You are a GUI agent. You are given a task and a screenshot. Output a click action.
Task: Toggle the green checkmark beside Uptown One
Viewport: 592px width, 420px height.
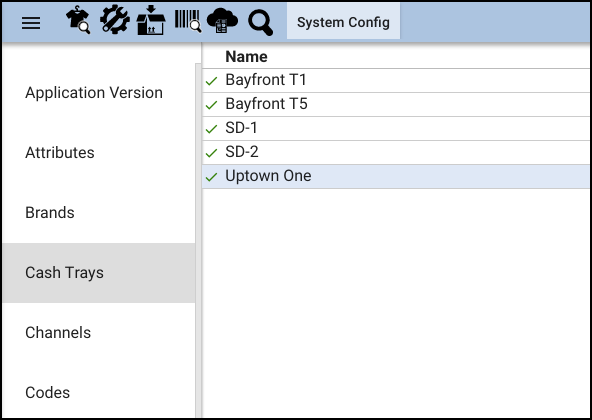pyautogui.click(x=211, y=177)
